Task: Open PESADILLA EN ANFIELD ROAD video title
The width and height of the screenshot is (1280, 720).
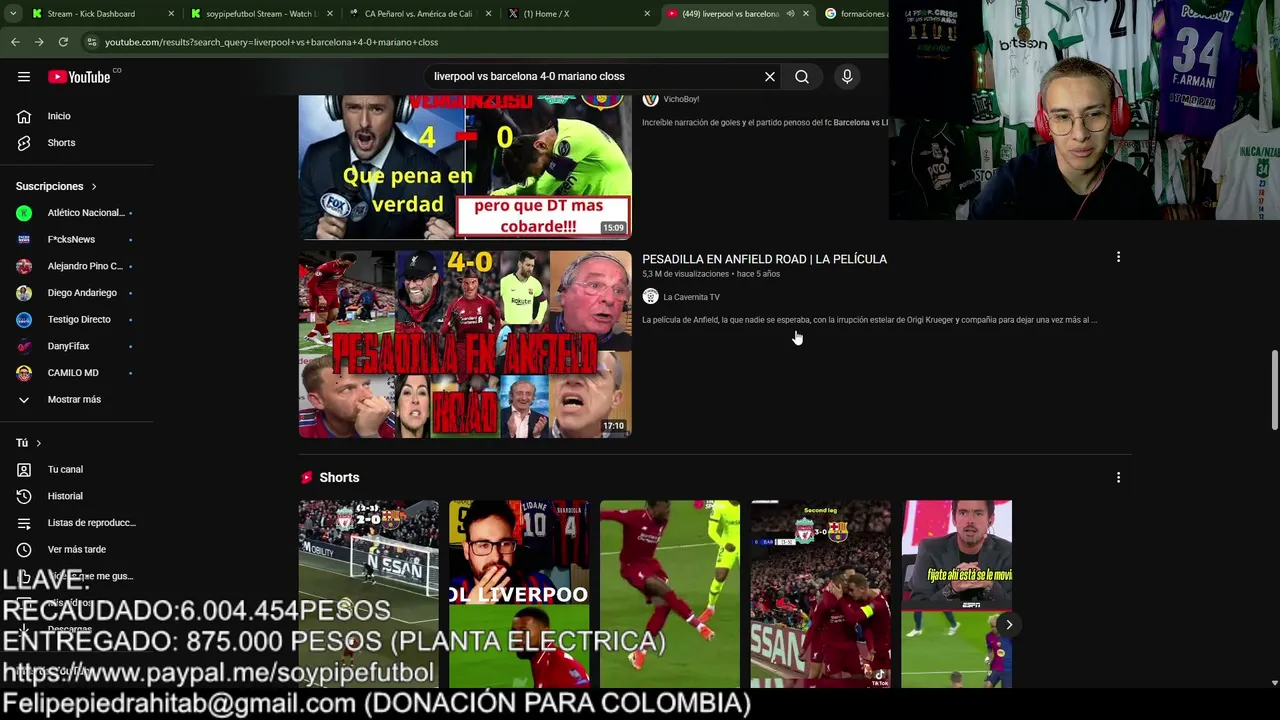Action: coord(764,259)
